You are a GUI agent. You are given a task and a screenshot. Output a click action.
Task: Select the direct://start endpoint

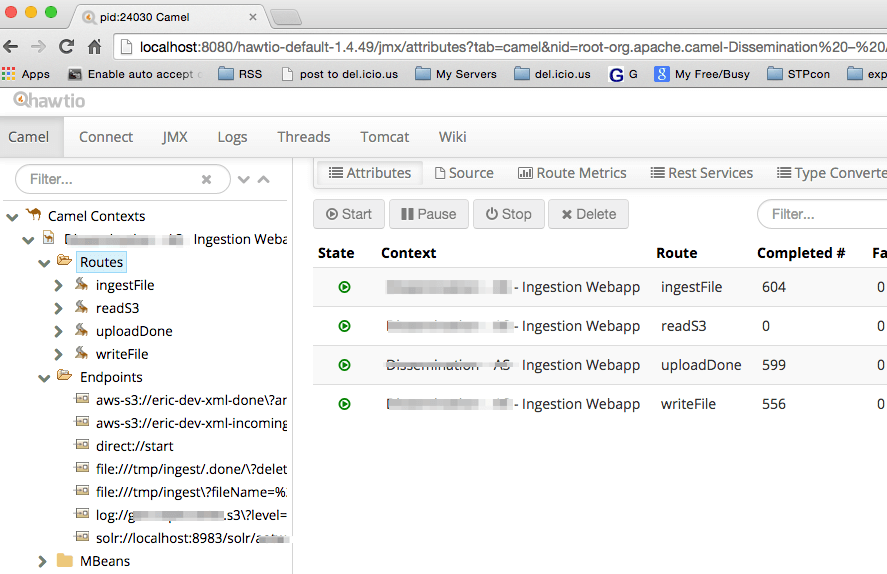[x=135, y=446]
